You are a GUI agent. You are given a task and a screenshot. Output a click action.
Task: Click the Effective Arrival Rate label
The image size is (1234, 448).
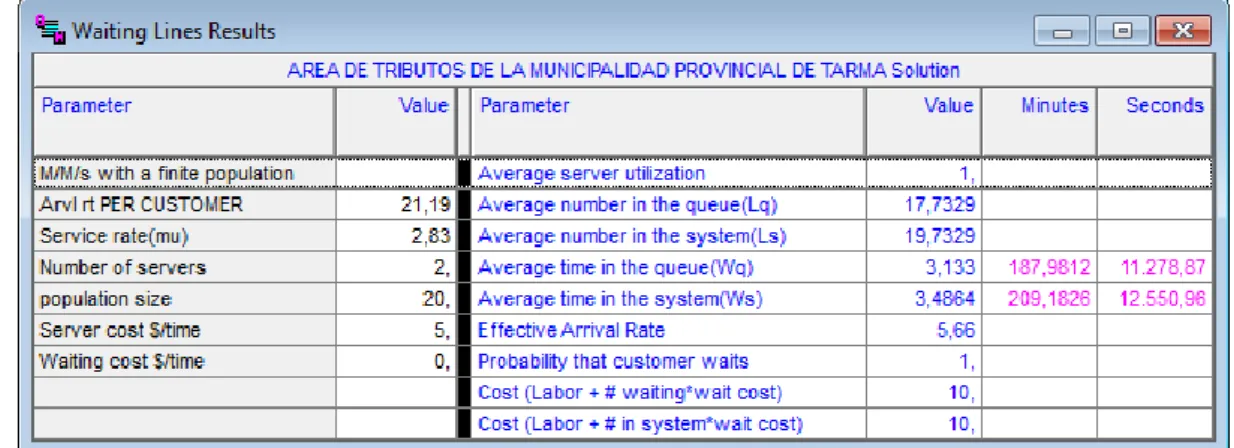click(571, 330)
